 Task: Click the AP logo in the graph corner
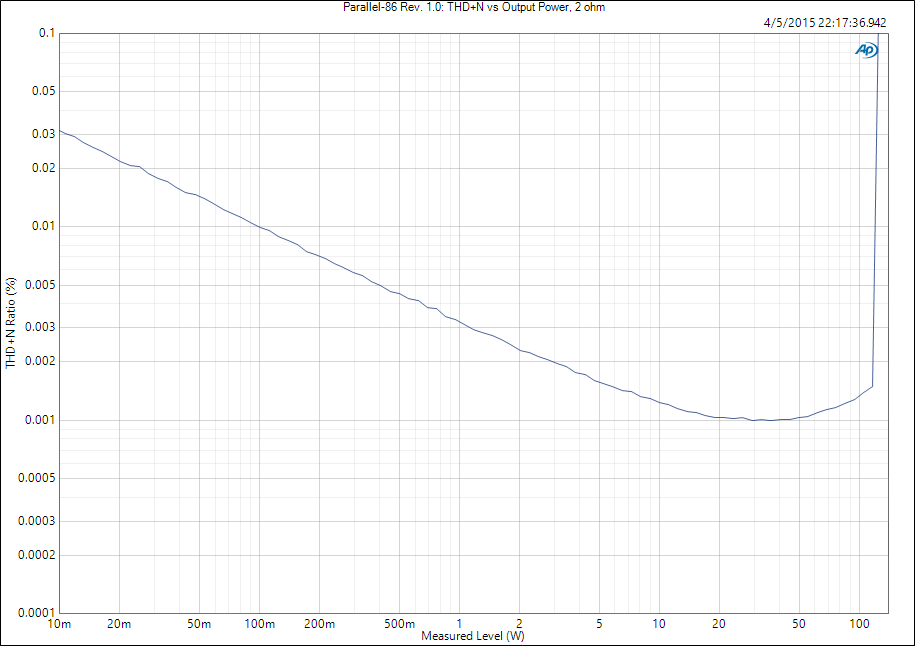pyautogui.click(x=867, y=50)
